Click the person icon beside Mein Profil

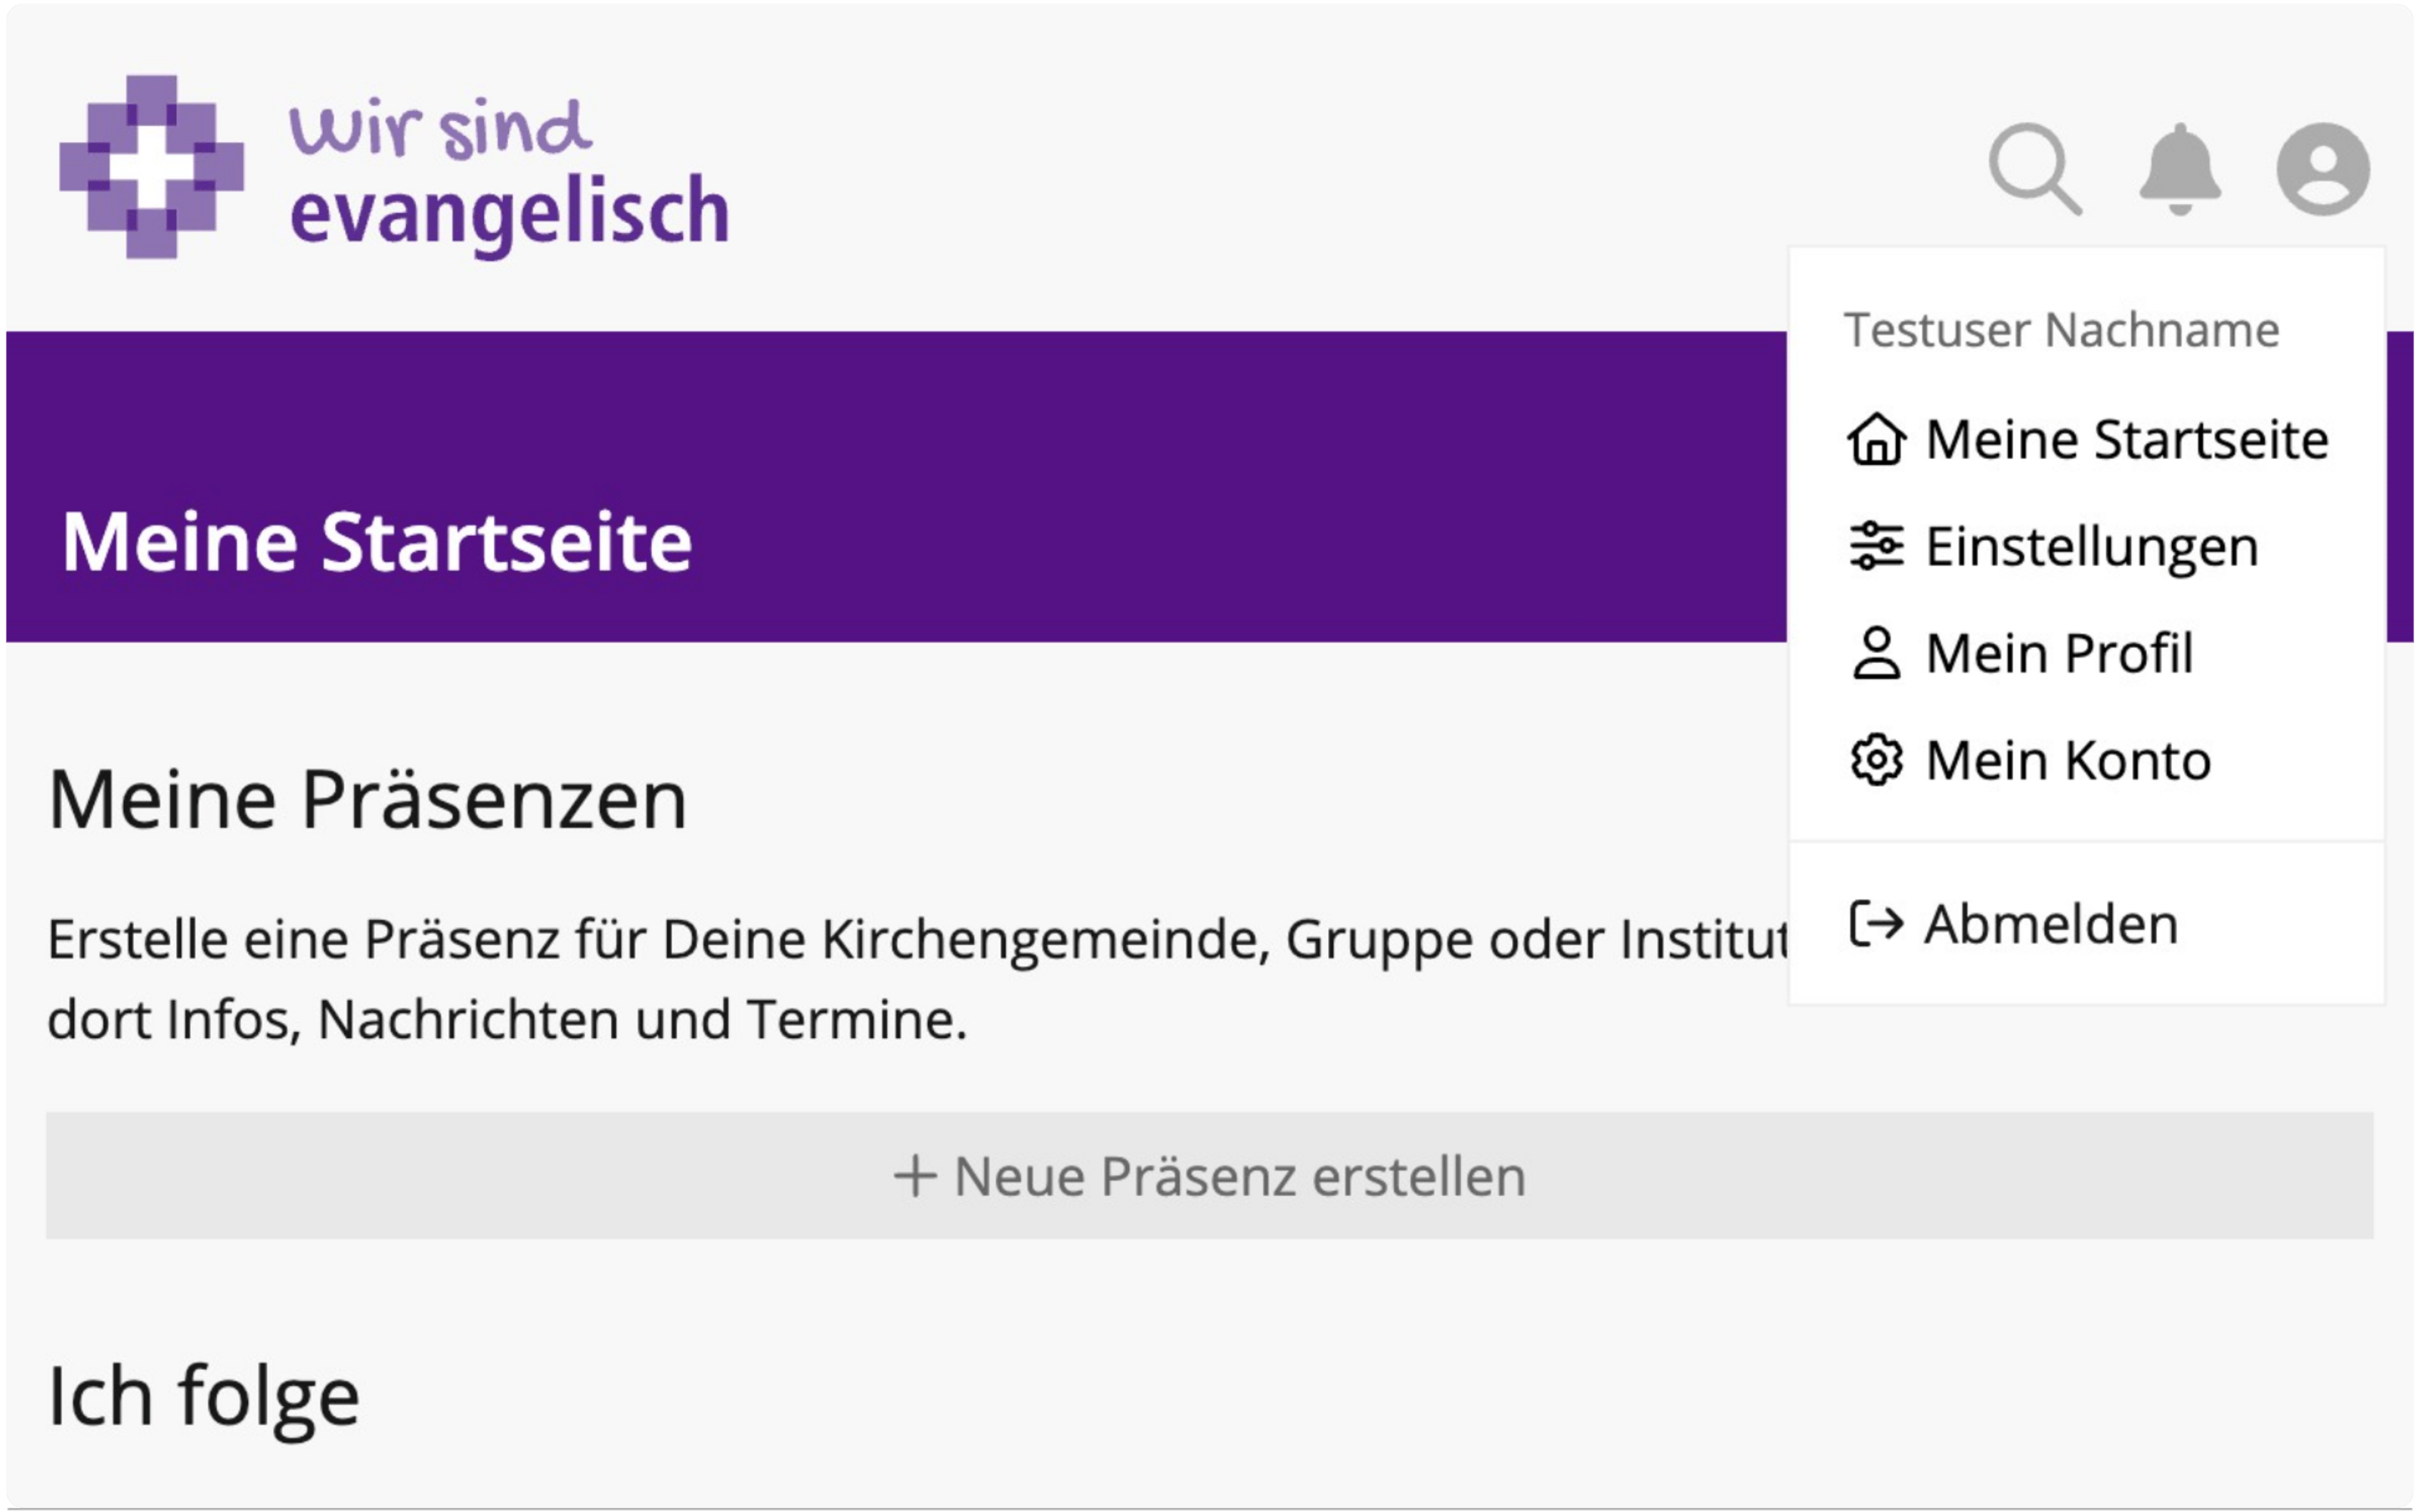point(1876,653)
